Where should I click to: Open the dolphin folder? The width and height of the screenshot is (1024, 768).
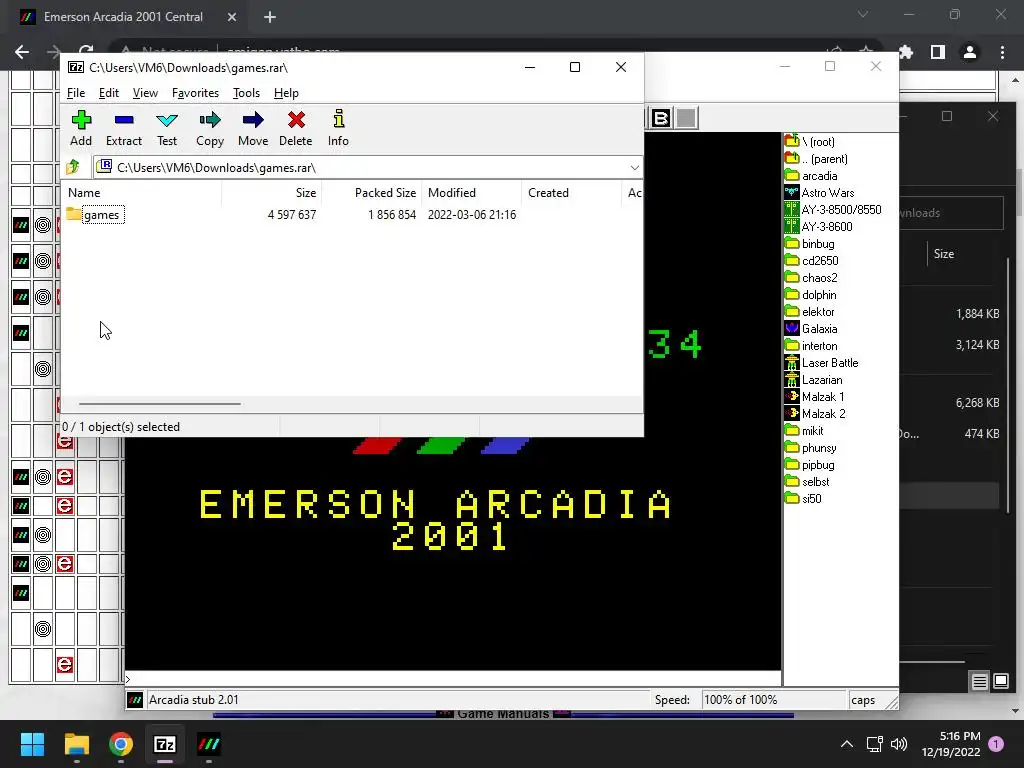point(810,295)
